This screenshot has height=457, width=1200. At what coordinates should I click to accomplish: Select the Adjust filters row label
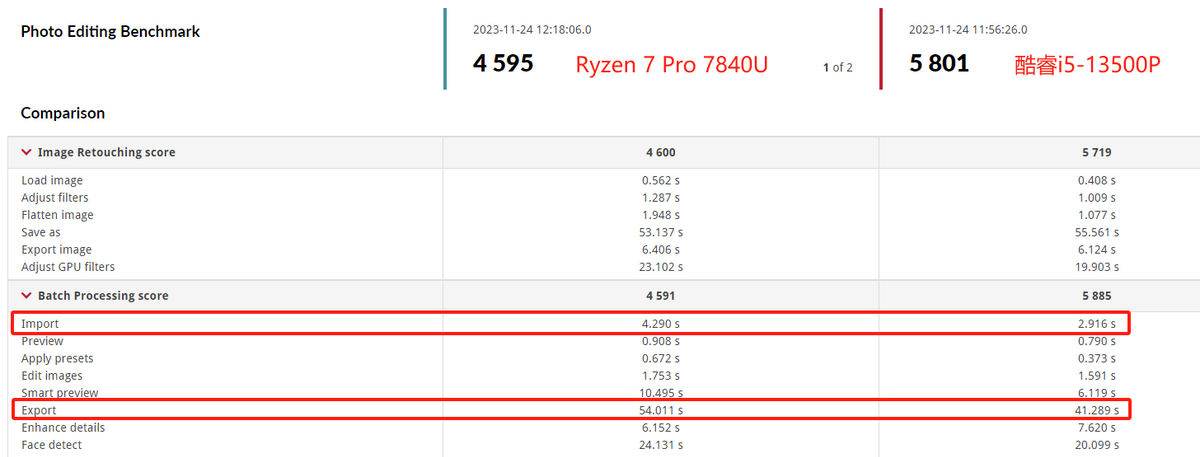[55, 198]
